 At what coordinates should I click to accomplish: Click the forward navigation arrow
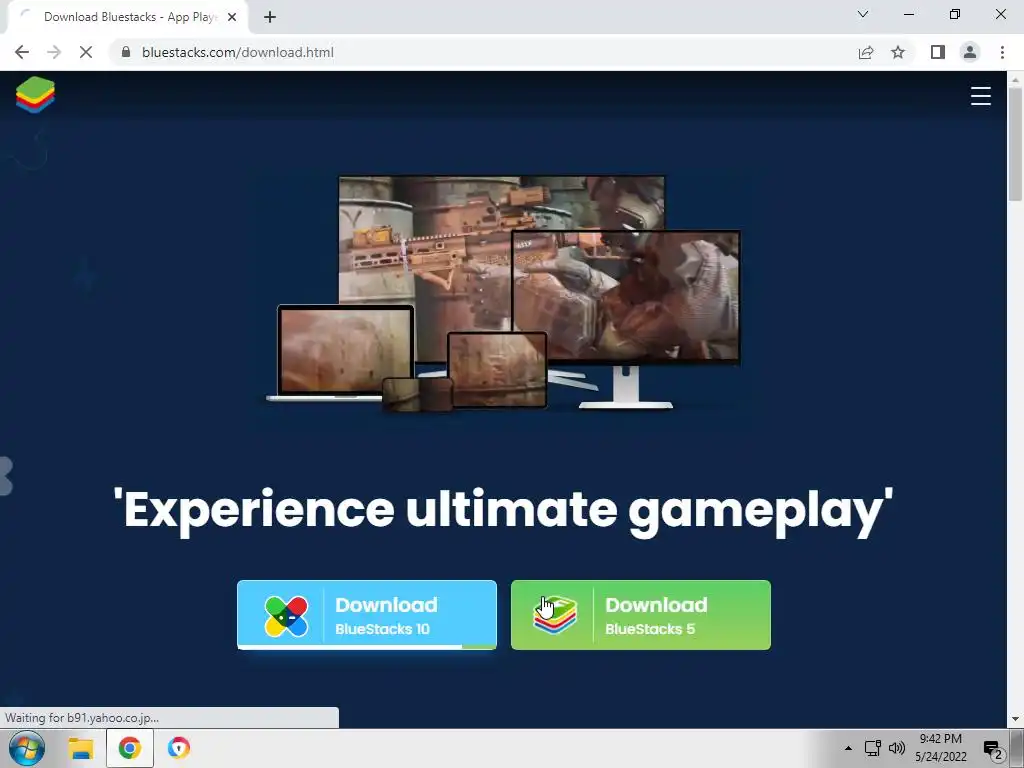tap(54, 52)
